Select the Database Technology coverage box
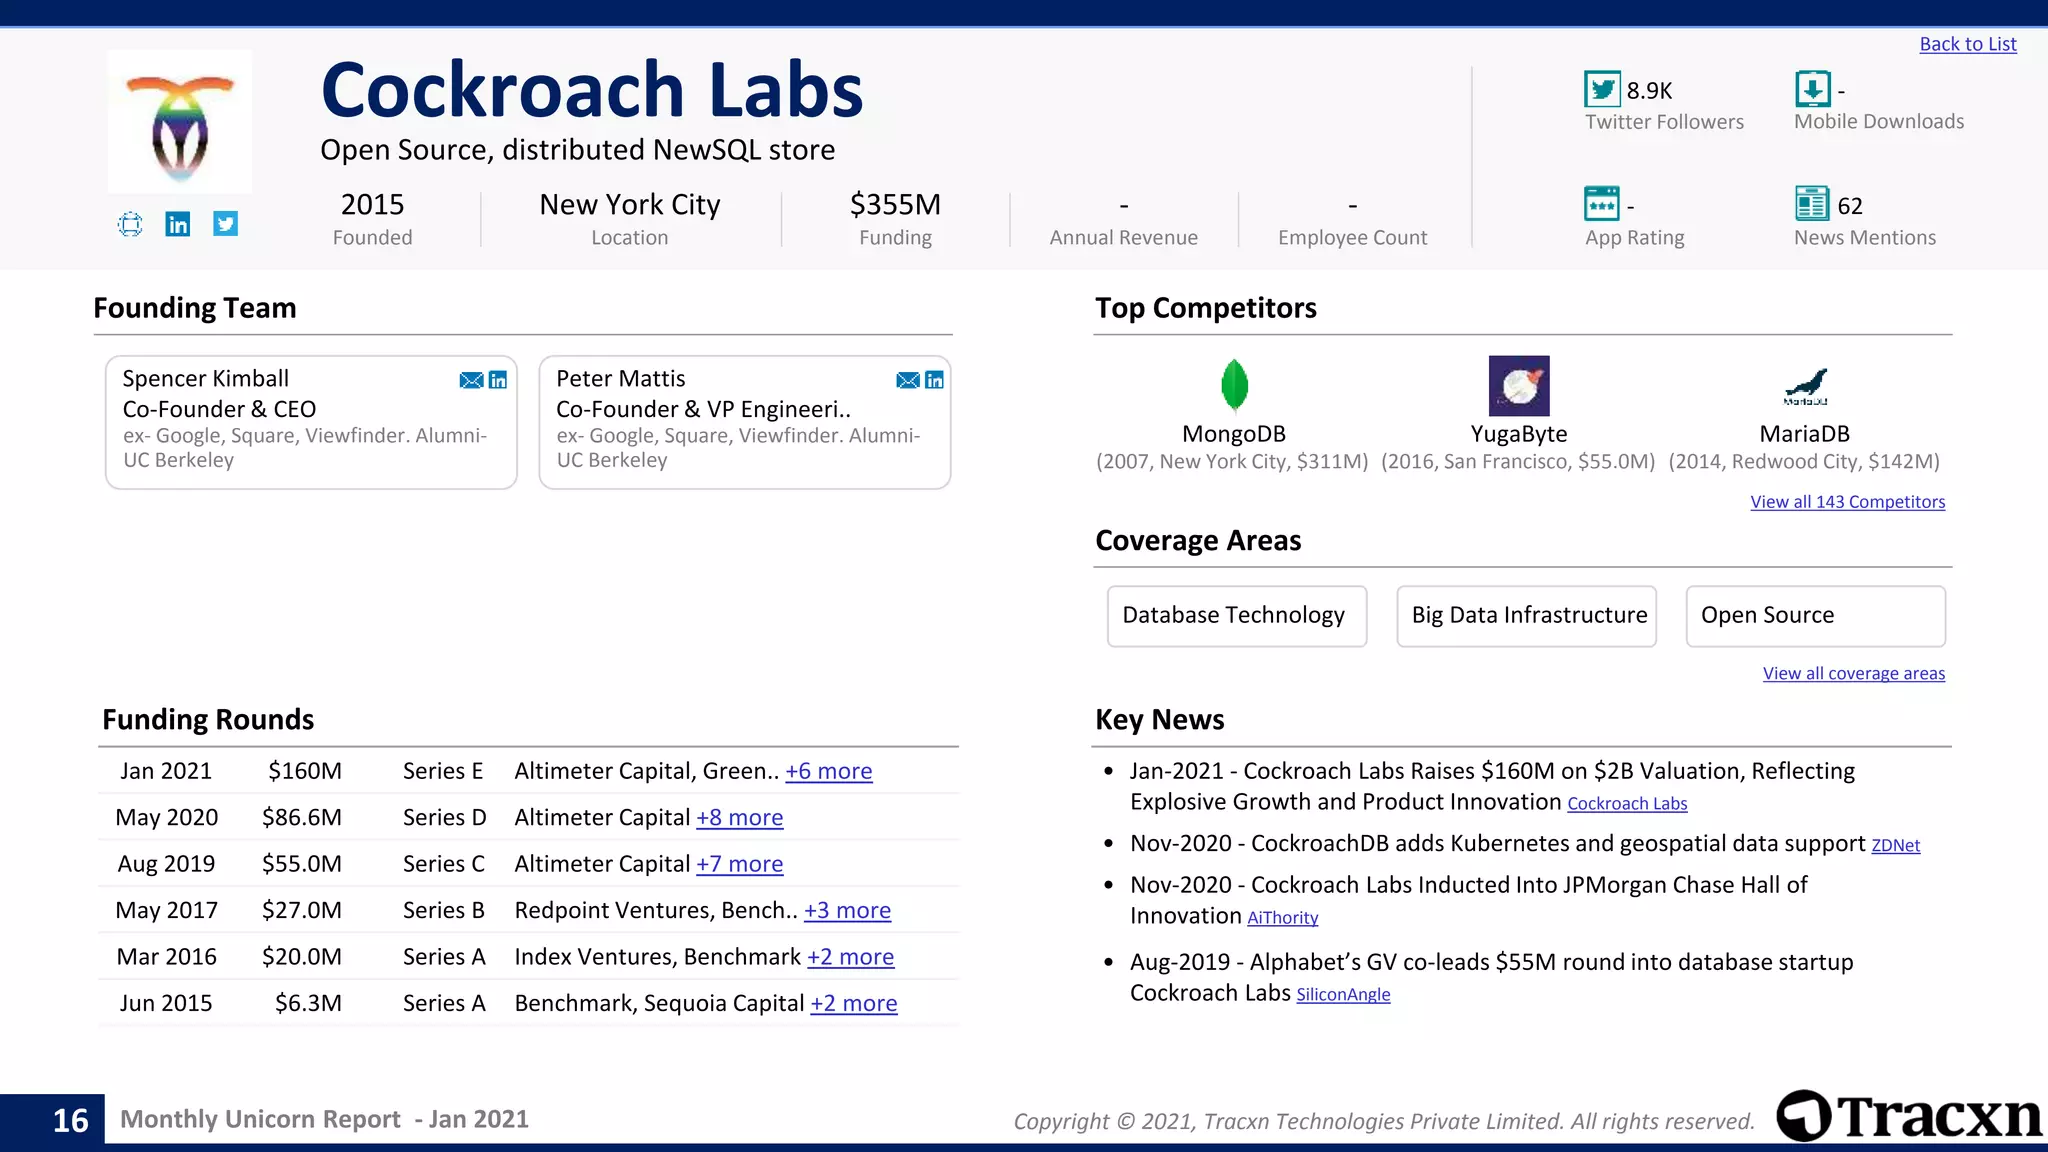This screenshot has height=1152, width=2048. (x=1237, y=616)
